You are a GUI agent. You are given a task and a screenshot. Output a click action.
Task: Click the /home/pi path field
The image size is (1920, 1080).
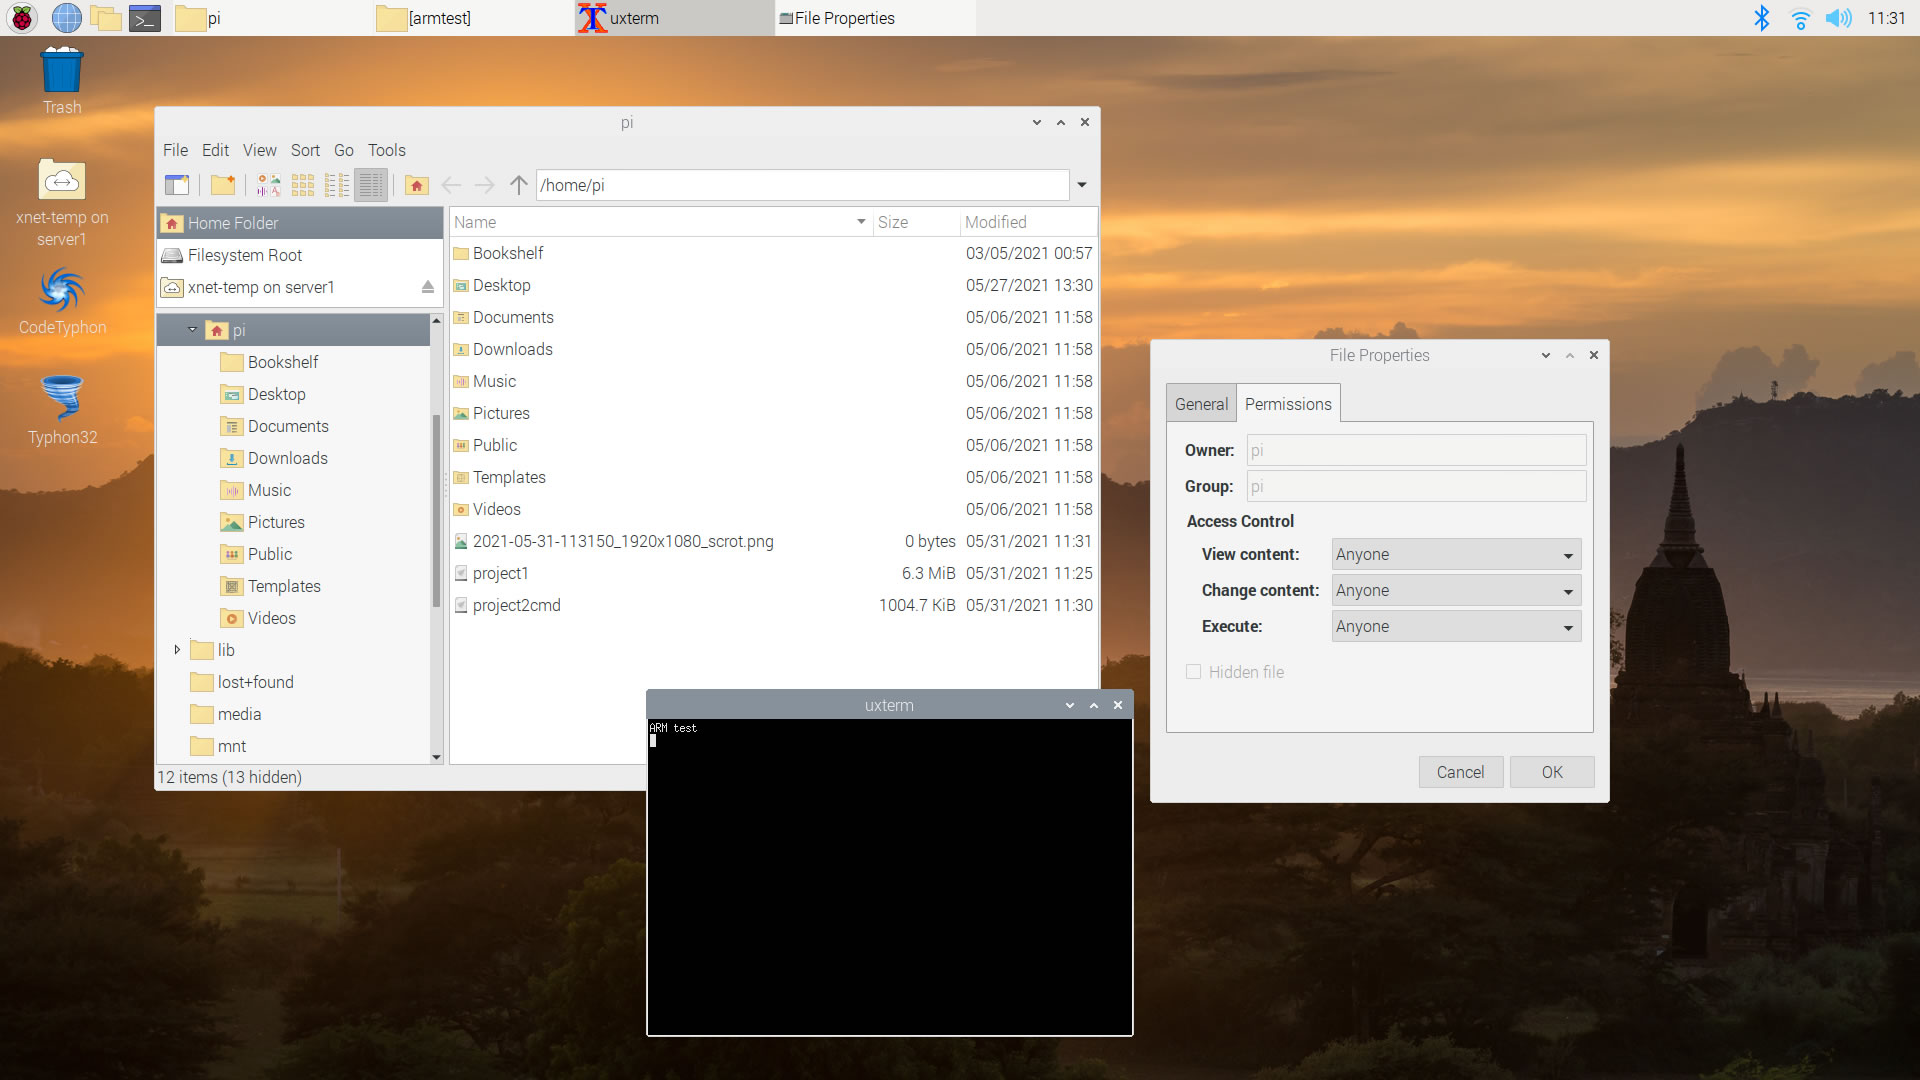(x=802, y=185)
